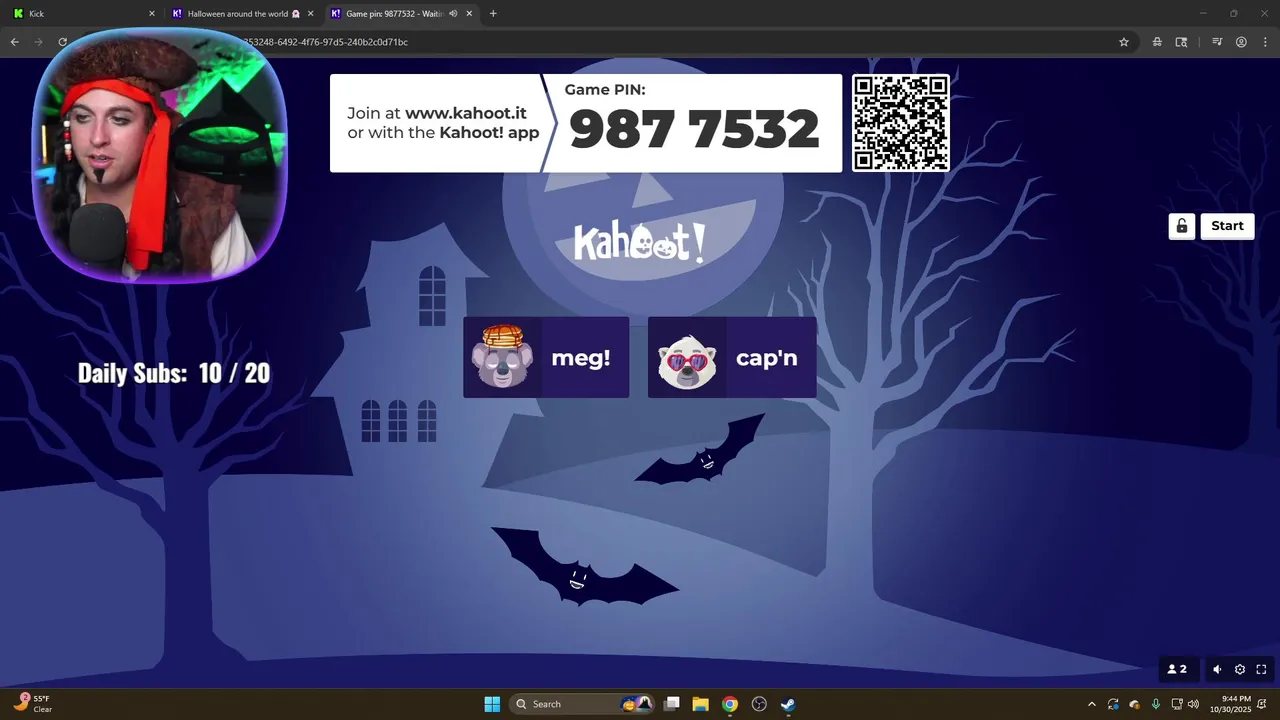This screenshot has width=1280, height=720.
Task: Click the Start button to begin the Kahoot
Action: (x=1227, y=226)
